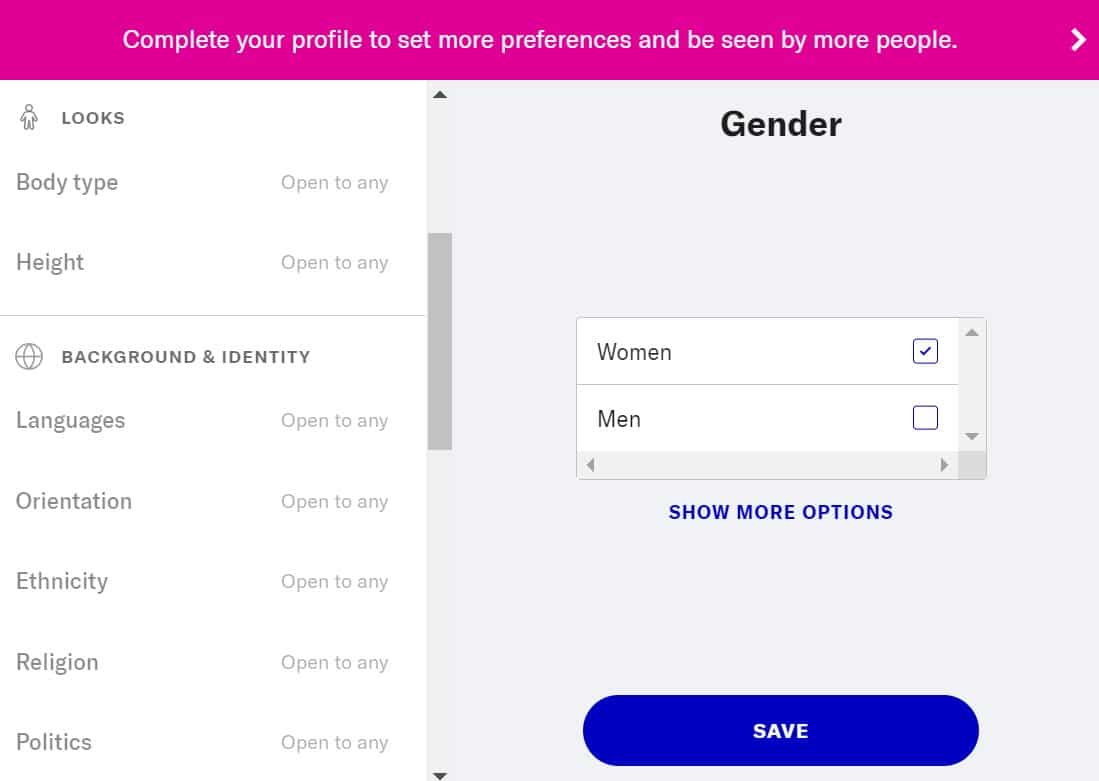The width and height of the screenshot is (1099, 781).
Task: Select the Ethnicity preference row
Action: tap(202, 581)
